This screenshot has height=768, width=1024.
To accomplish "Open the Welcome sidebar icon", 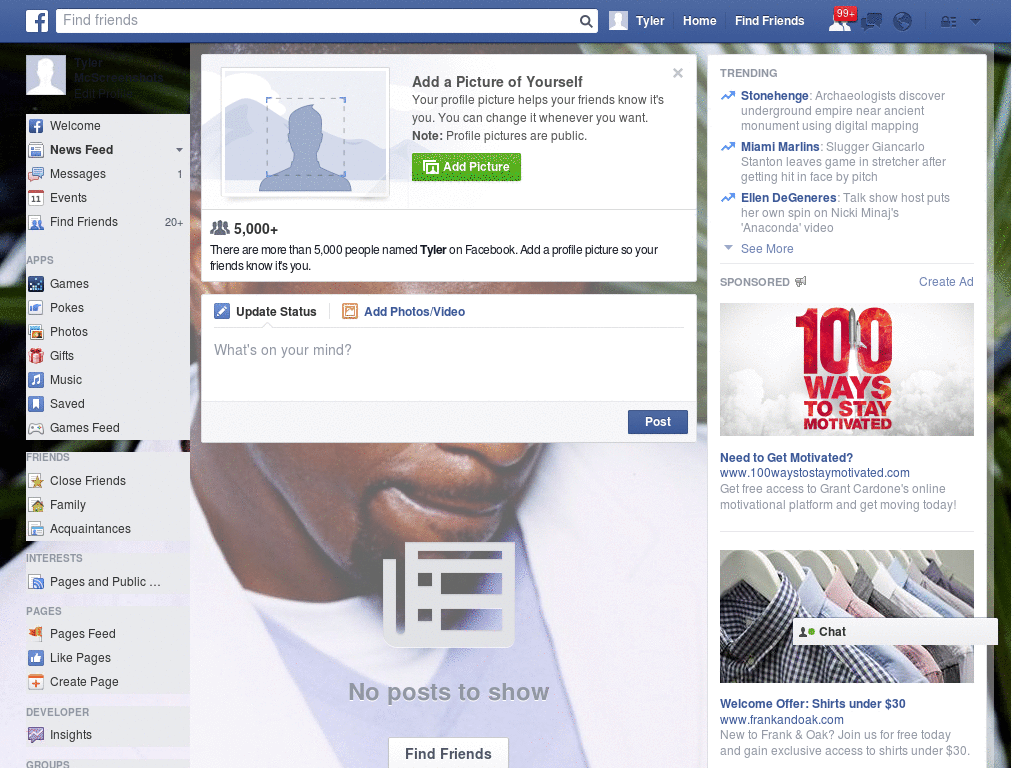I will tap(36, 126).
